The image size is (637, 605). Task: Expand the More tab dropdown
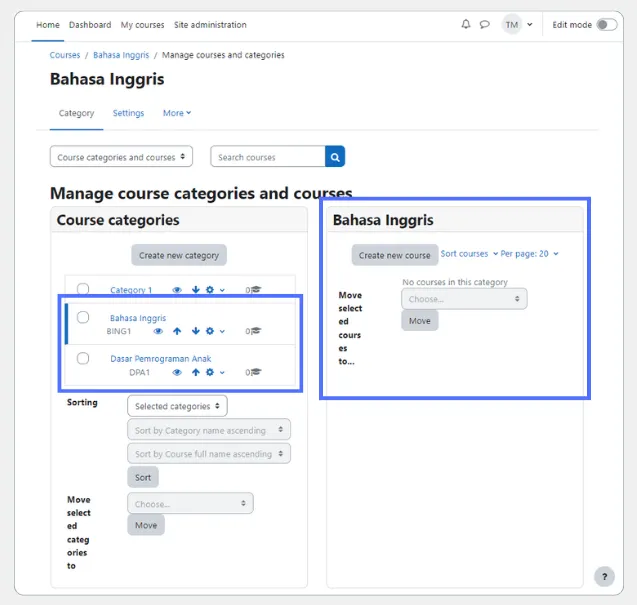pos(177,113)
